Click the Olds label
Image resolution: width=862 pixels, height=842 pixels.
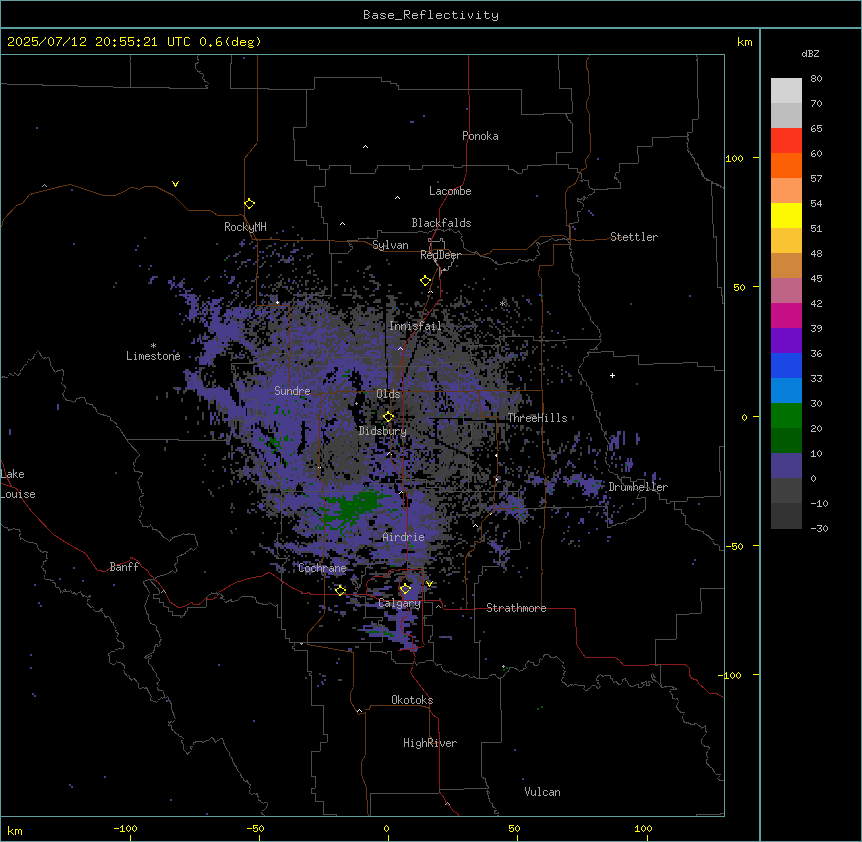tap(388, 394)
